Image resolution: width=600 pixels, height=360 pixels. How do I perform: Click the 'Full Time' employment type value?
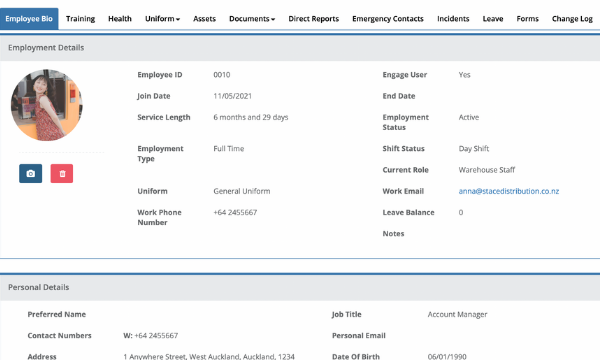[228, 148]
